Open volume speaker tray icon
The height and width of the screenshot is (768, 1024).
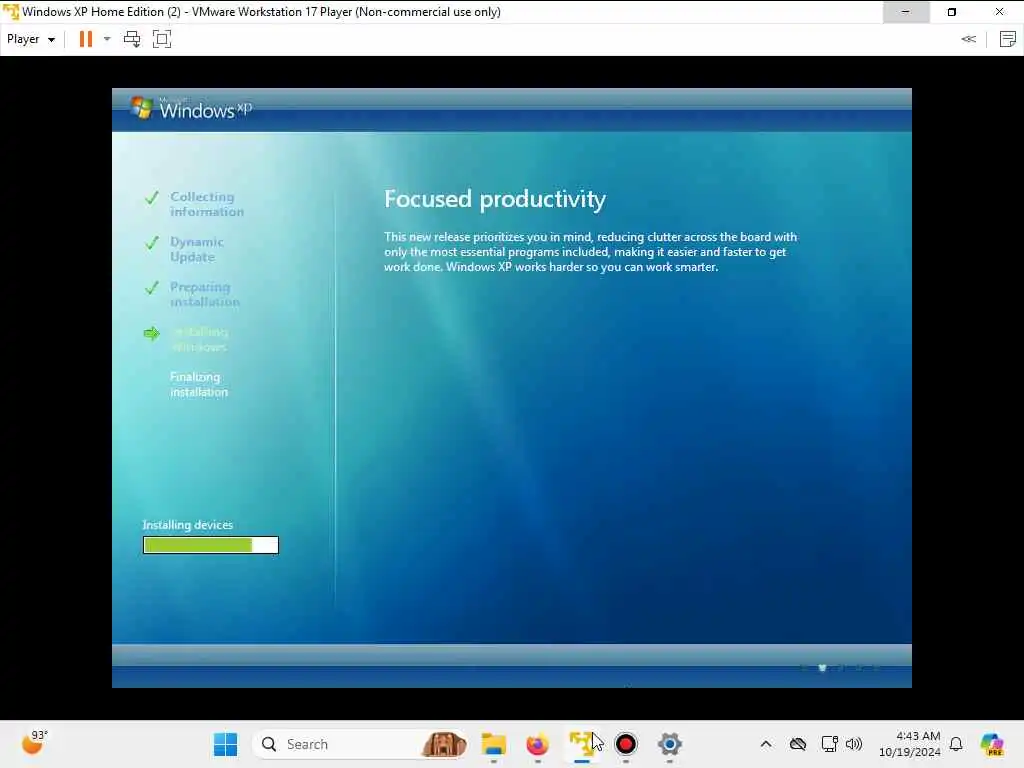click(854, 744)
